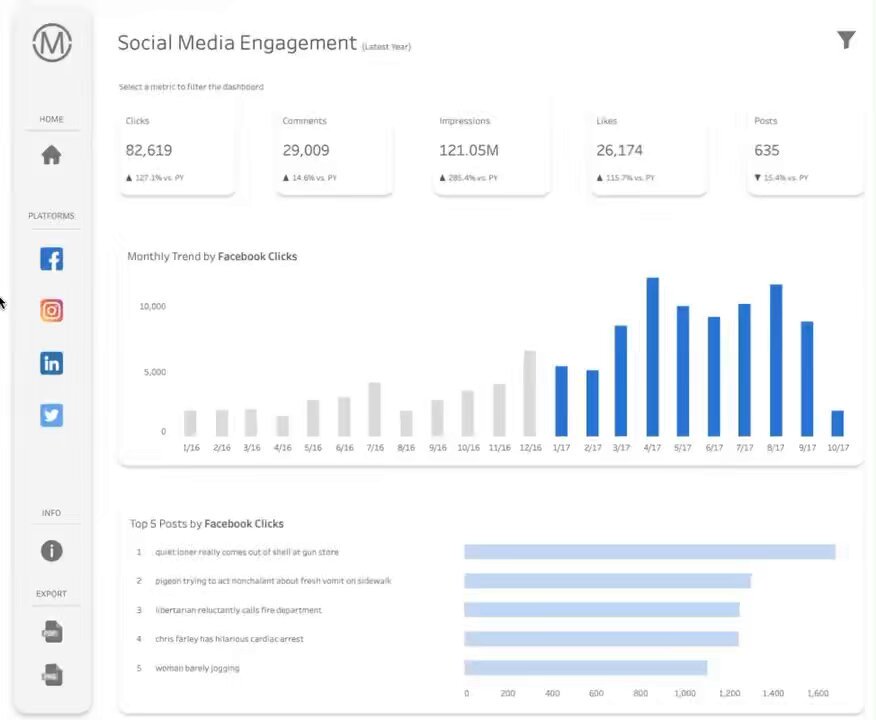Go to the Home icon
876x720 pixels.
point(51,155)
